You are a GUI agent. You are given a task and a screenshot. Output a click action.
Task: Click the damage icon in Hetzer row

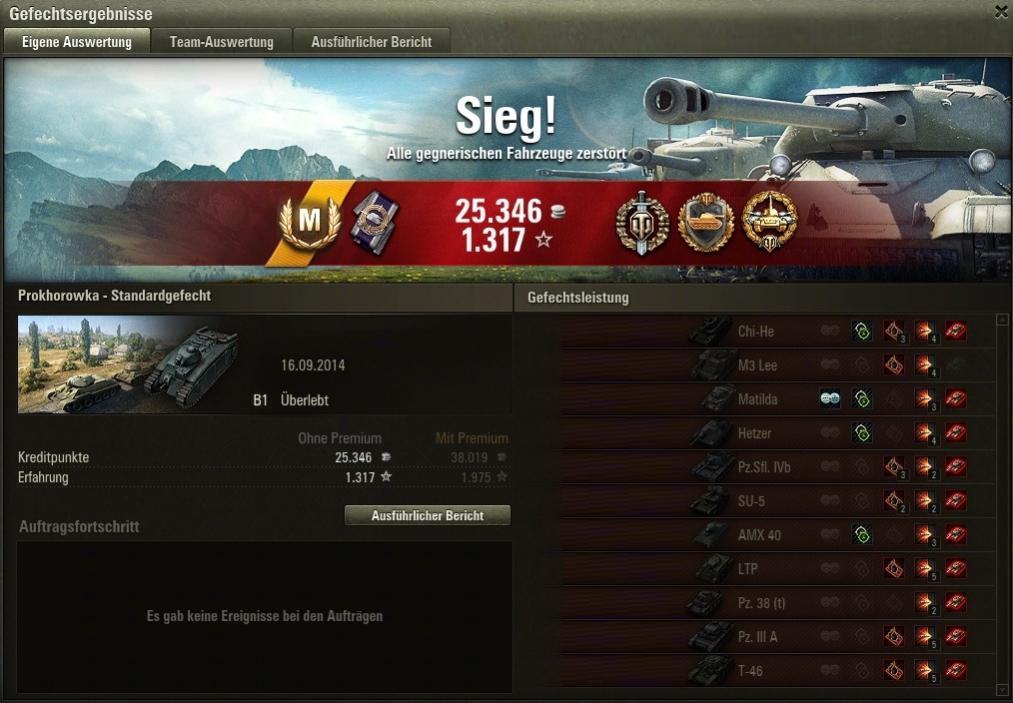point(924,433)
